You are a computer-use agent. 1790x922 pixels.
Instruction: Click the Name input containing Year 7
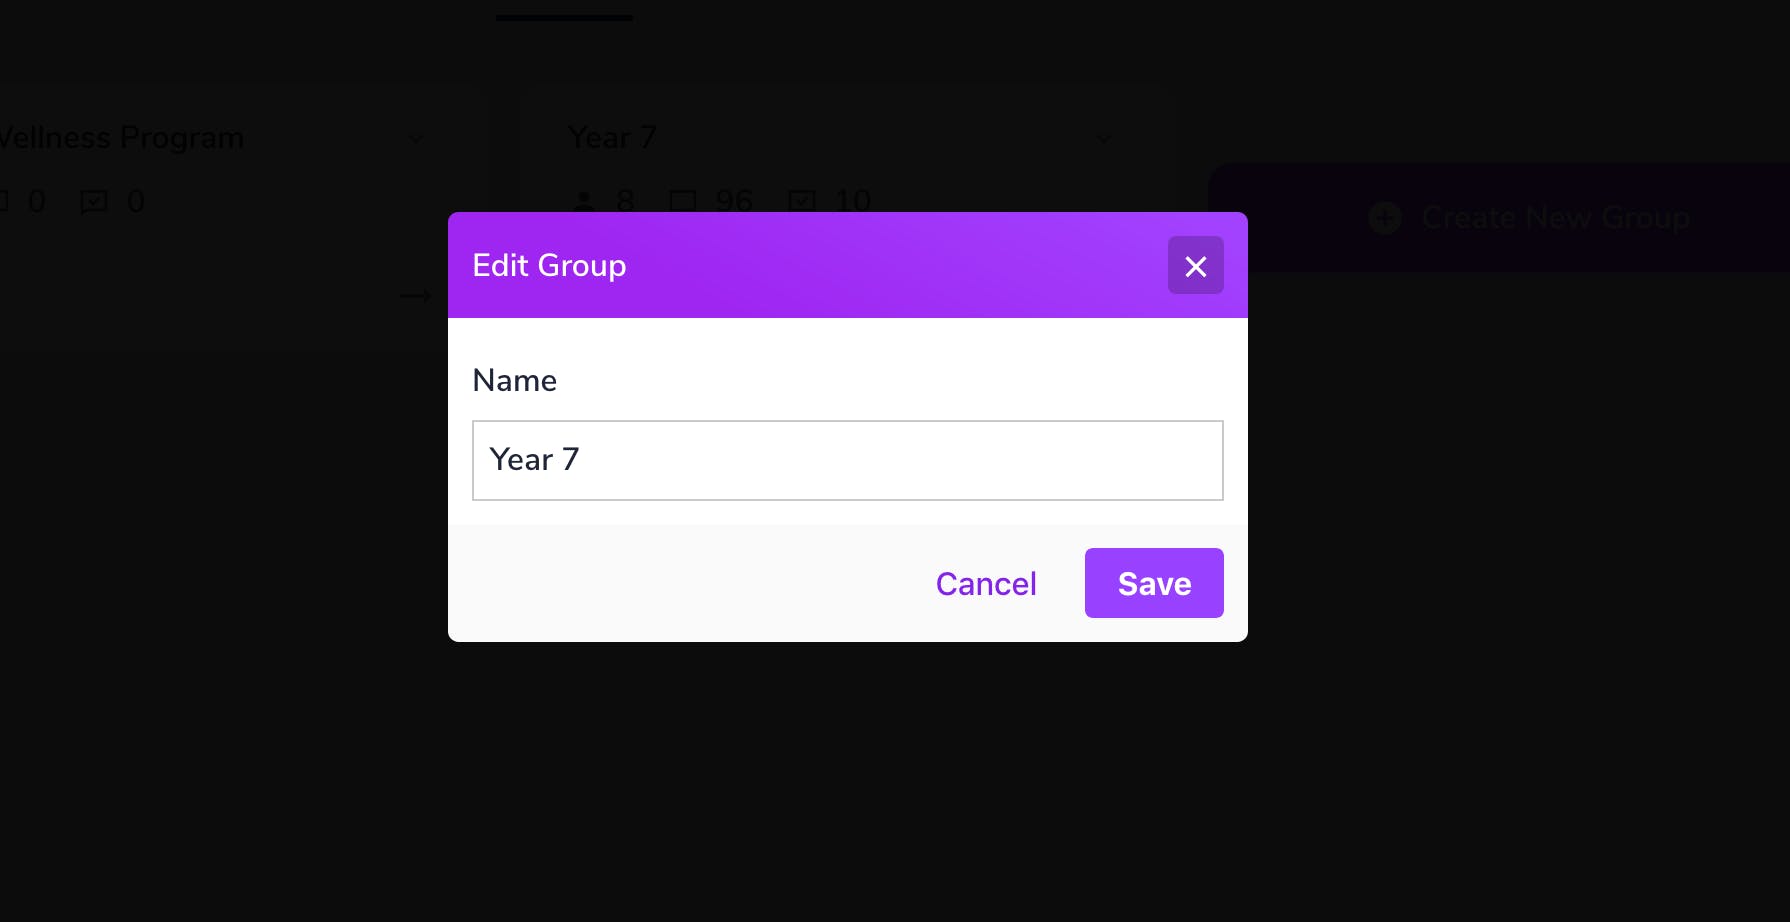pyautogui.click(x=847, y=460)
